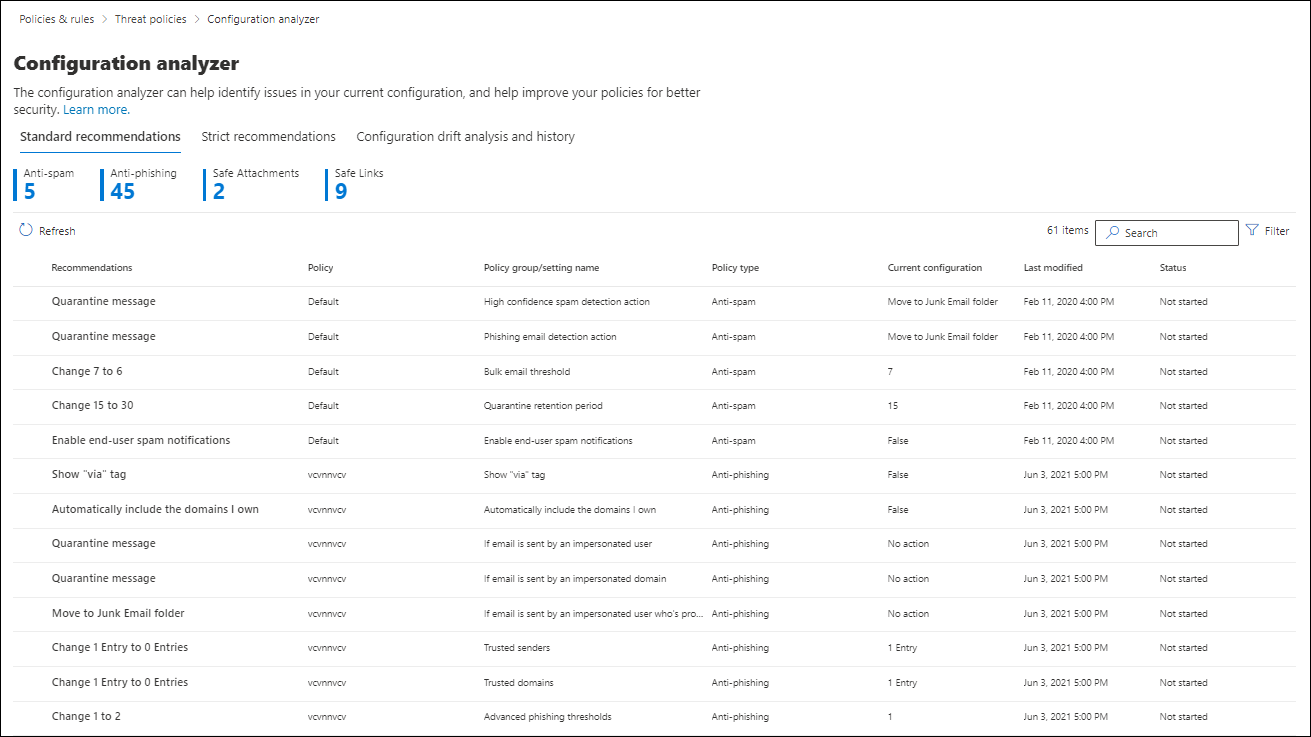Screen dimensions: 1311x737
Task: Sort by Recommendations column header
Action: [92, 268]
